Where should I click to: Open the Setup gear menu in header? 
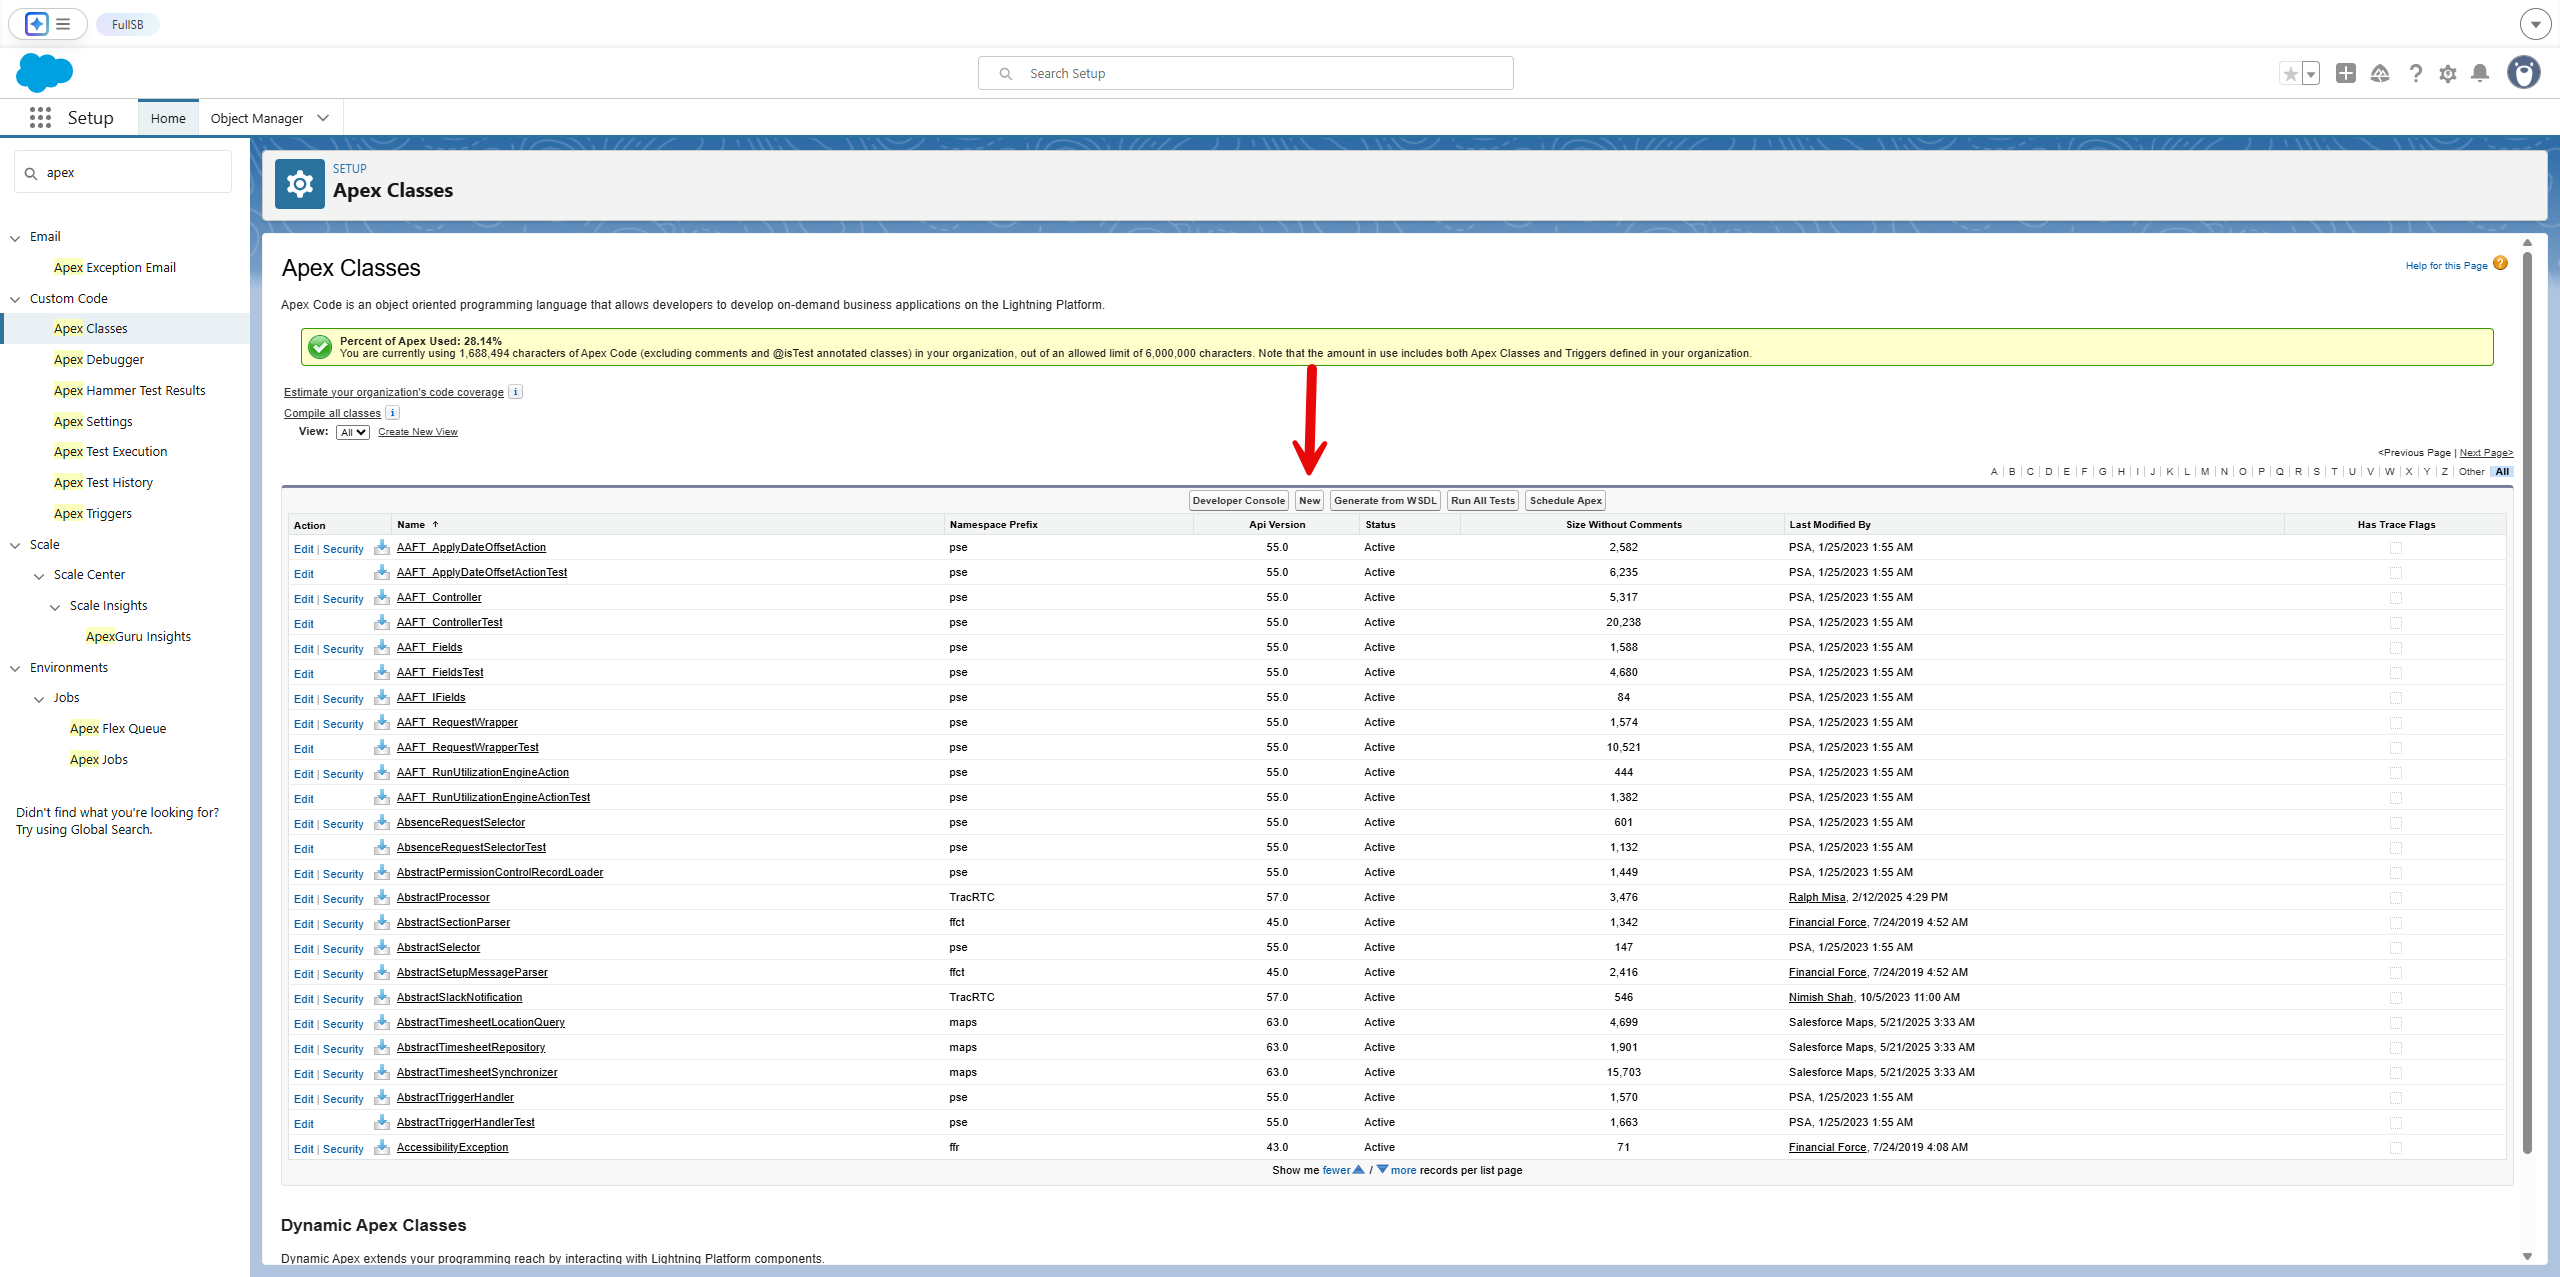click(2448, 73)
